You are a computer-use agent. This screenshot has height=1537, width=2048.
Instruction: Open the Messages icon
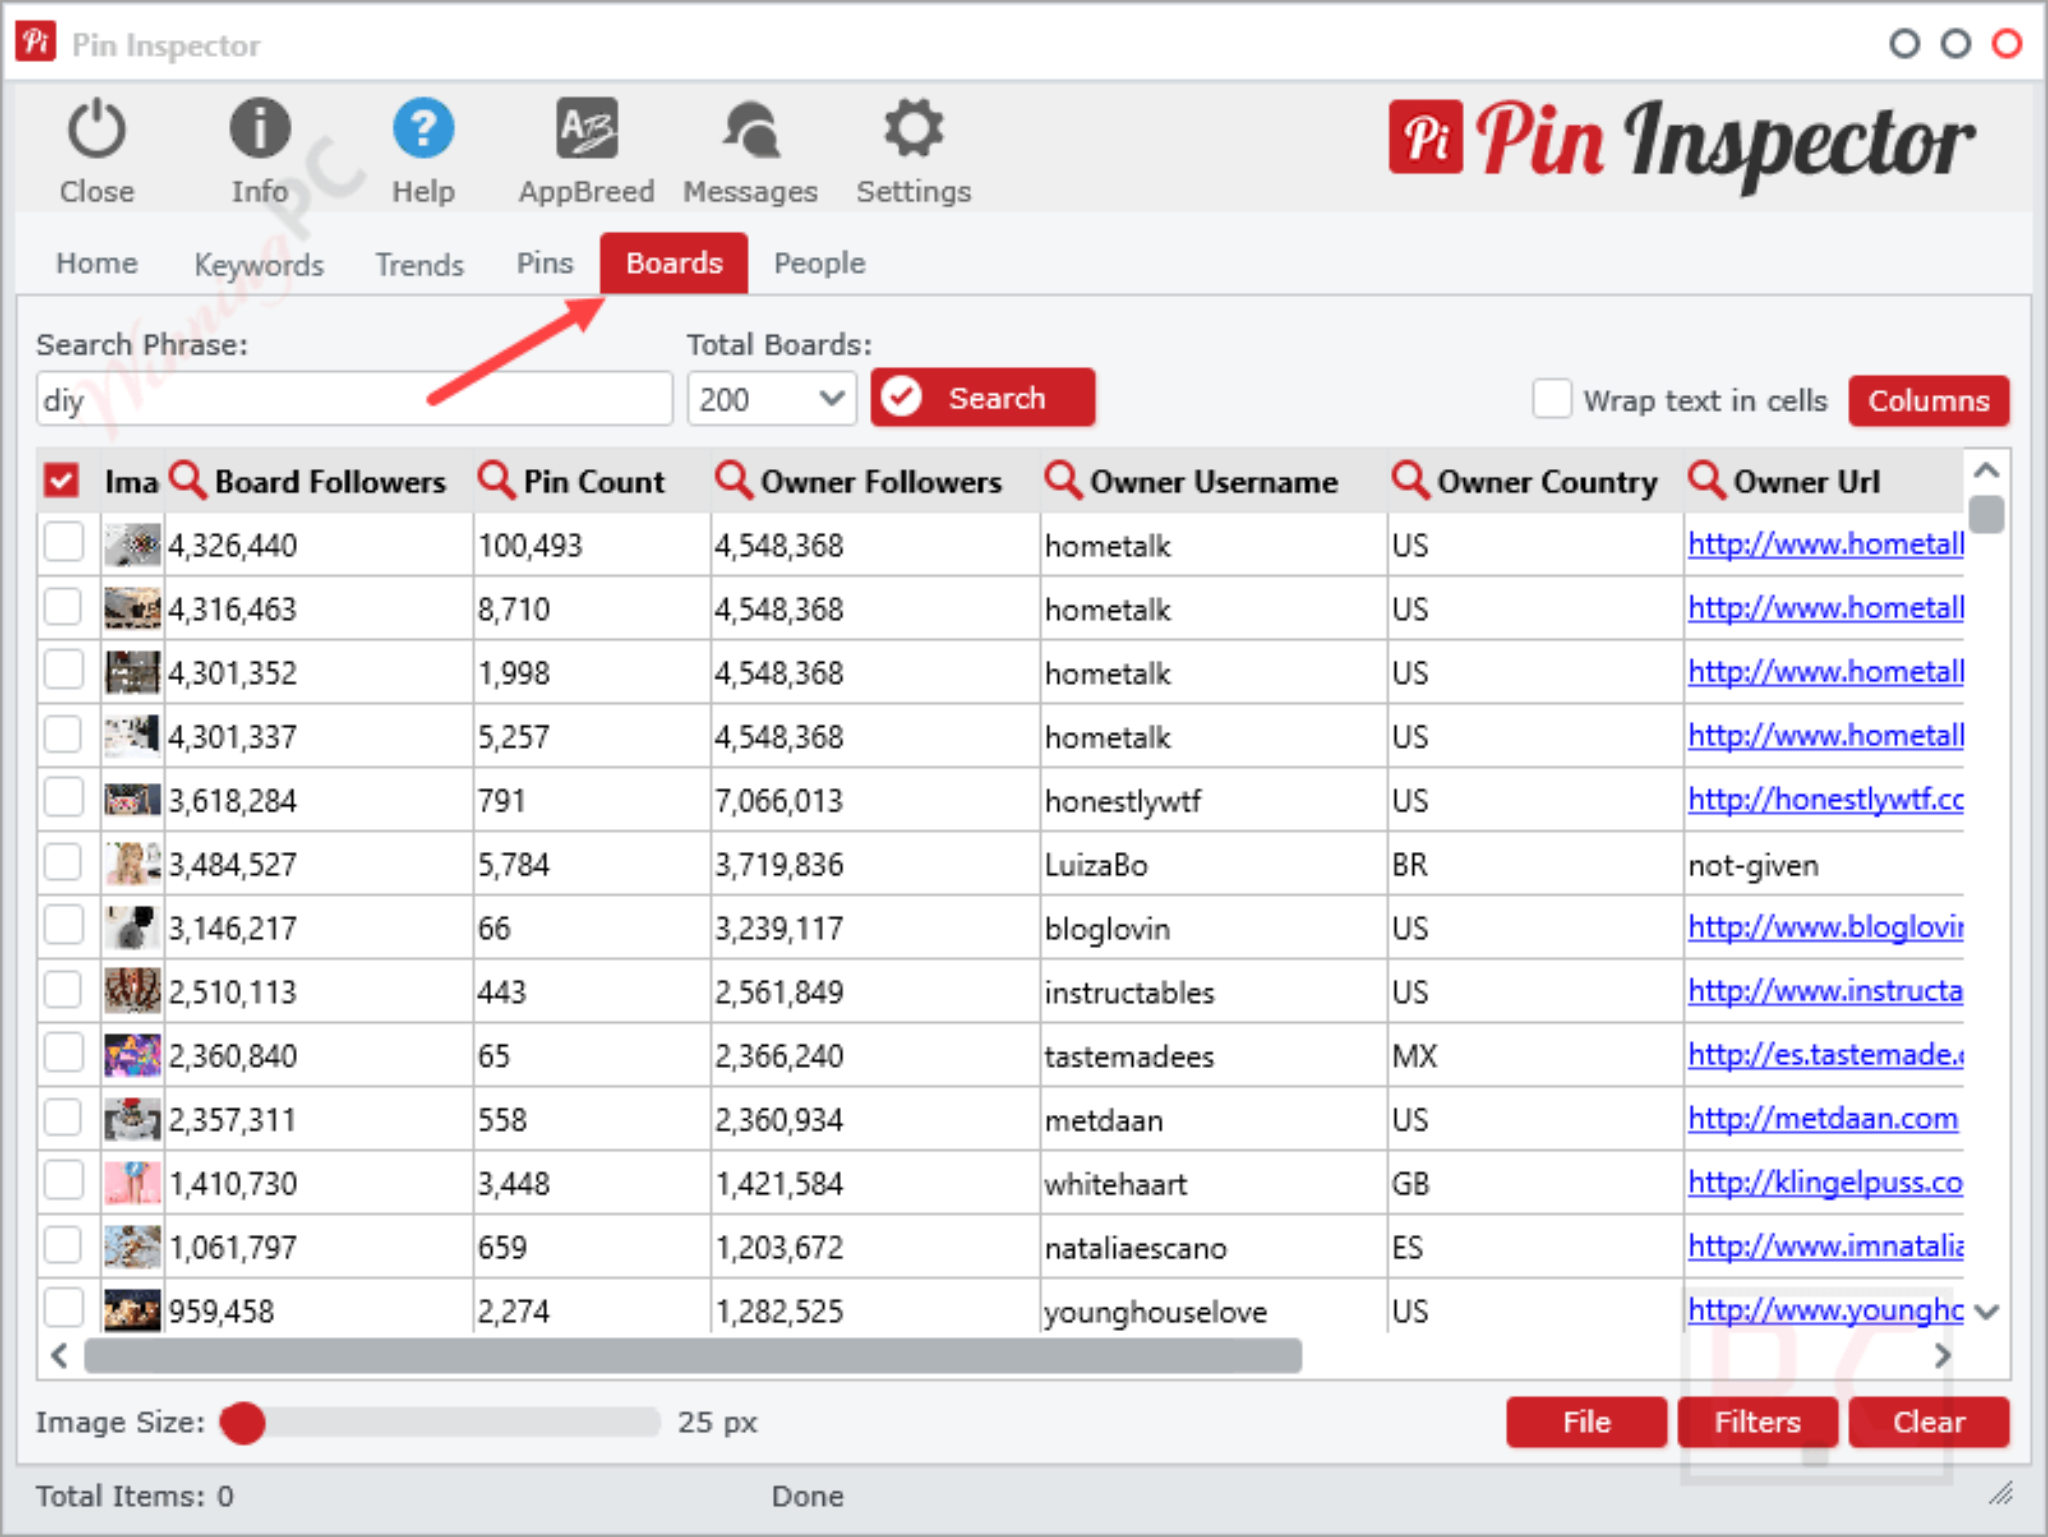point(750,129)
